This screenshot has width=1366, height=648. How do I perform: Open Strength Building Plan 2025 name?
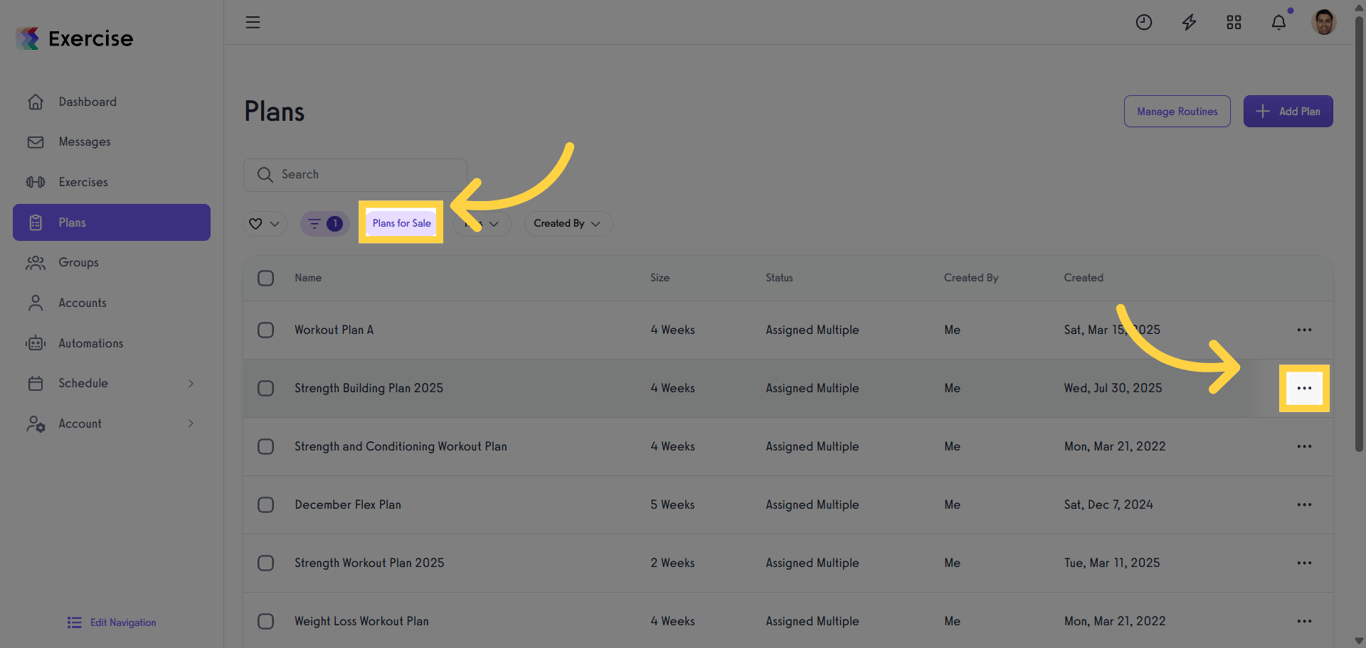pyautogui.click(x=369, y=388)
